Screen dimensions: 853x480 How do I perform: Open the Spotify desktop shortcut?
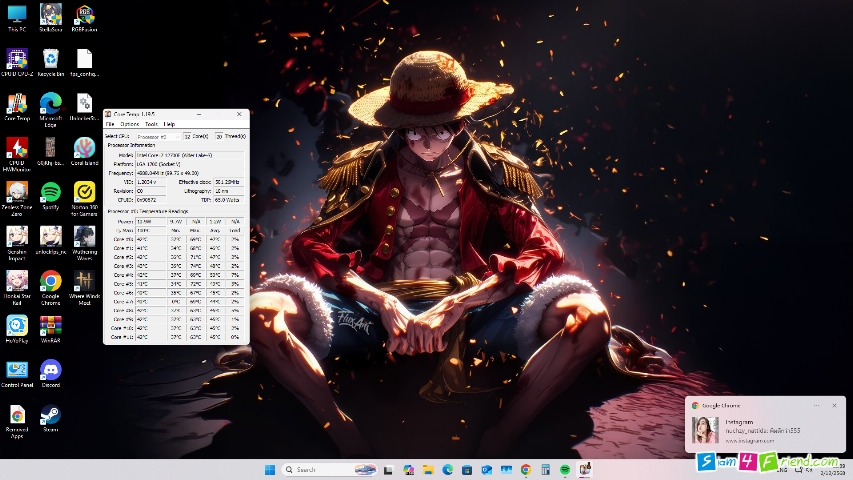coord(51,196)
